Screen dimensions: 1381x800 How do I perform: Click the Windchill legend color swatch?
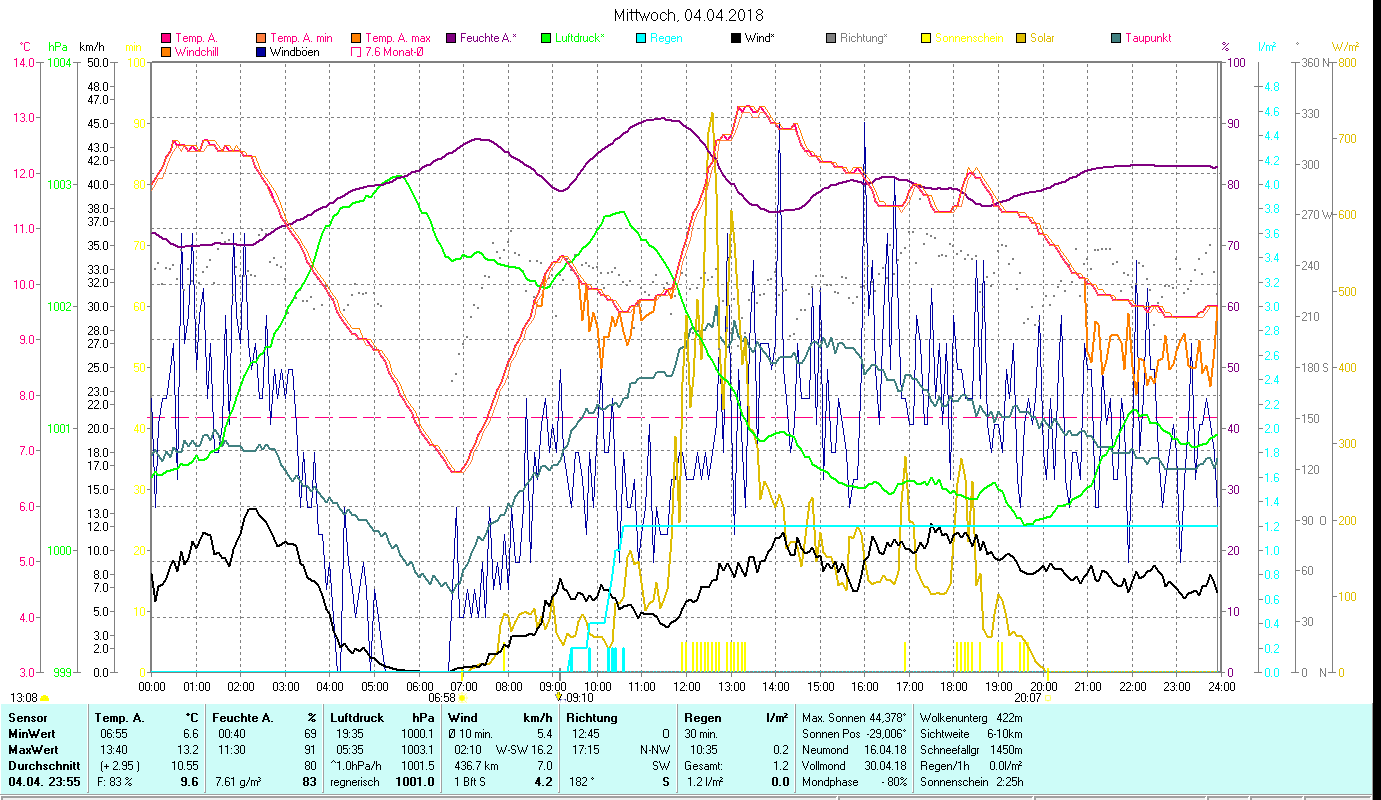[165, 51]
